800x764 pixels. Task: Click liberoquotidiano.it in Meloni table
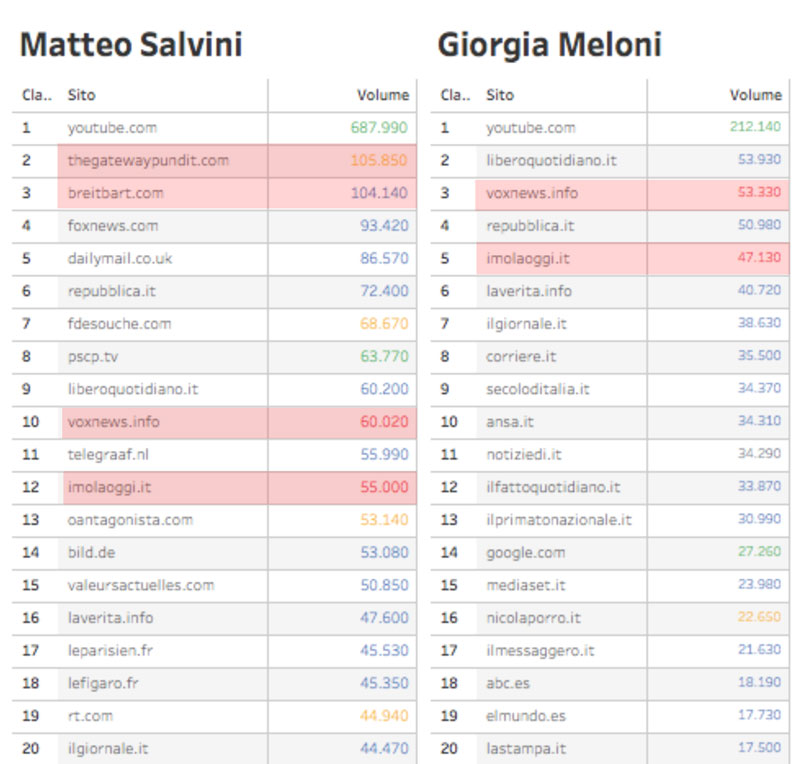pos(551,160)
